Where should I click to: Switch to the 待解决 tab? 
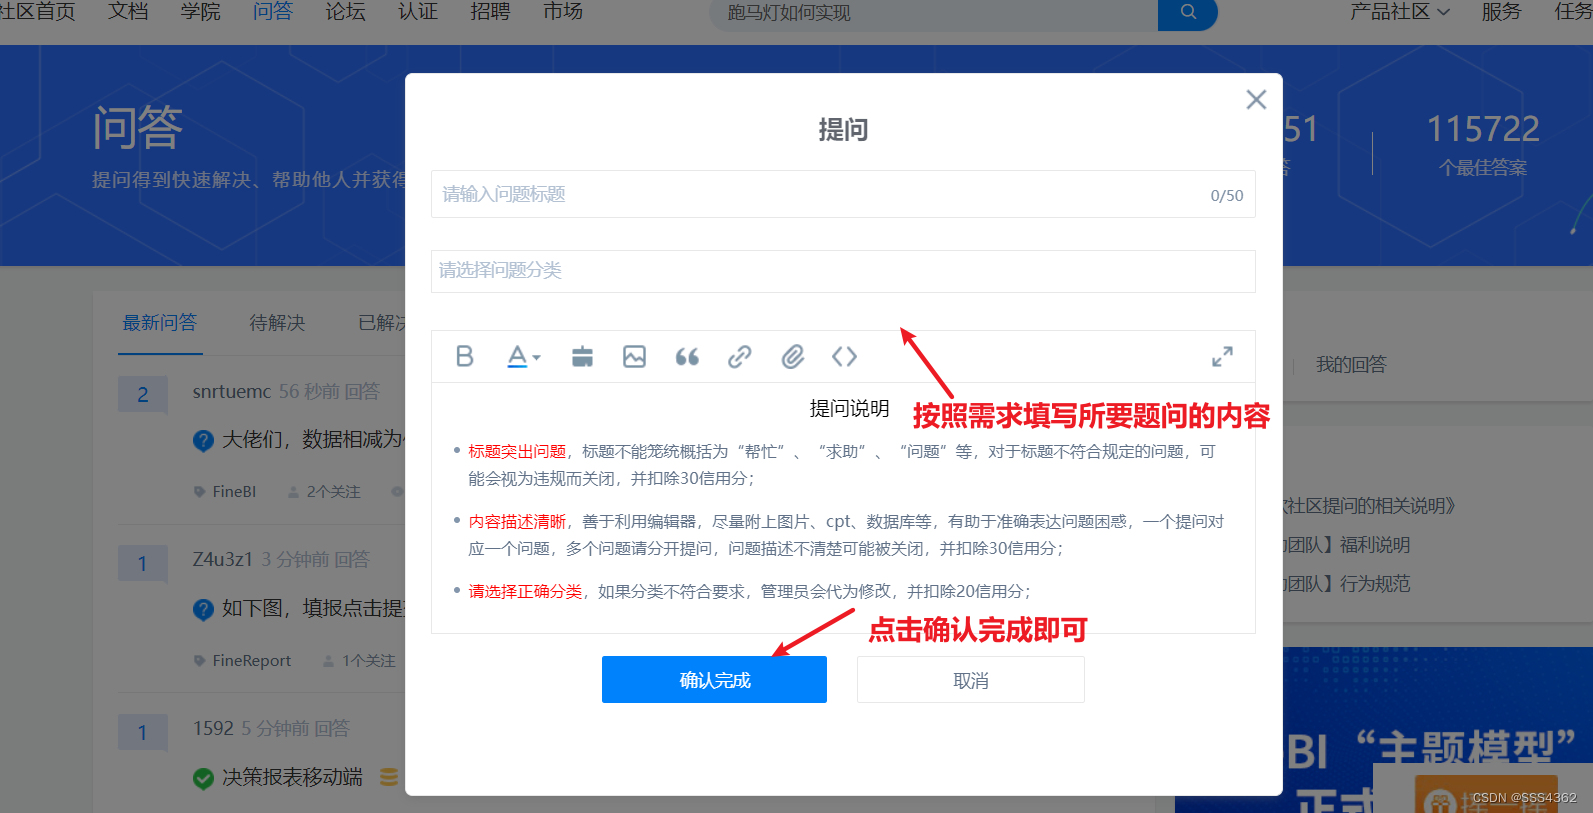[x=277, y=323]
